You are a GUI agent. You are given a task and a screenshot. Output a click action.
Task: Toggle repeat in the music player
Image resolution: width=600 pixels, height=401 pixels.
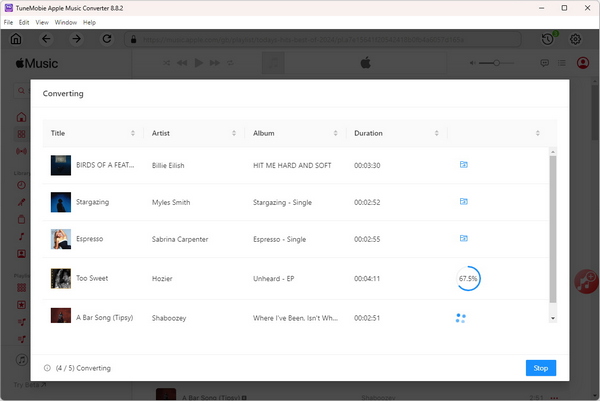(230, 63)
